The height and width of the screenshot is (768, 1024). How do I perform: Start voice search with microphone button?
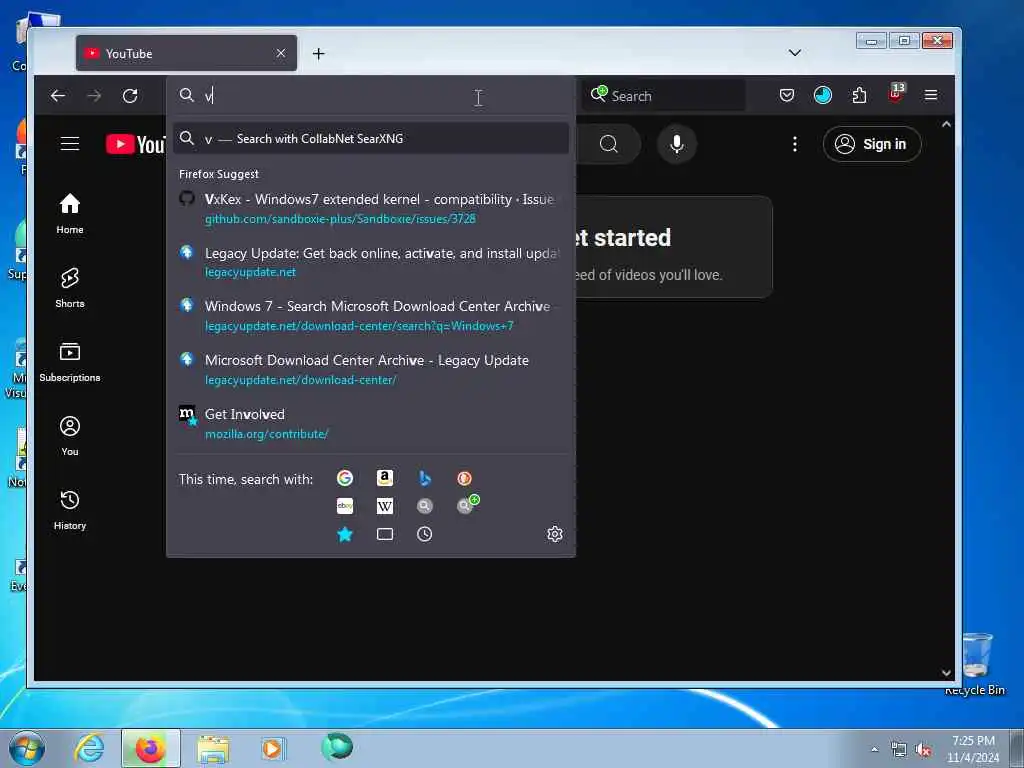click(677, 144)
